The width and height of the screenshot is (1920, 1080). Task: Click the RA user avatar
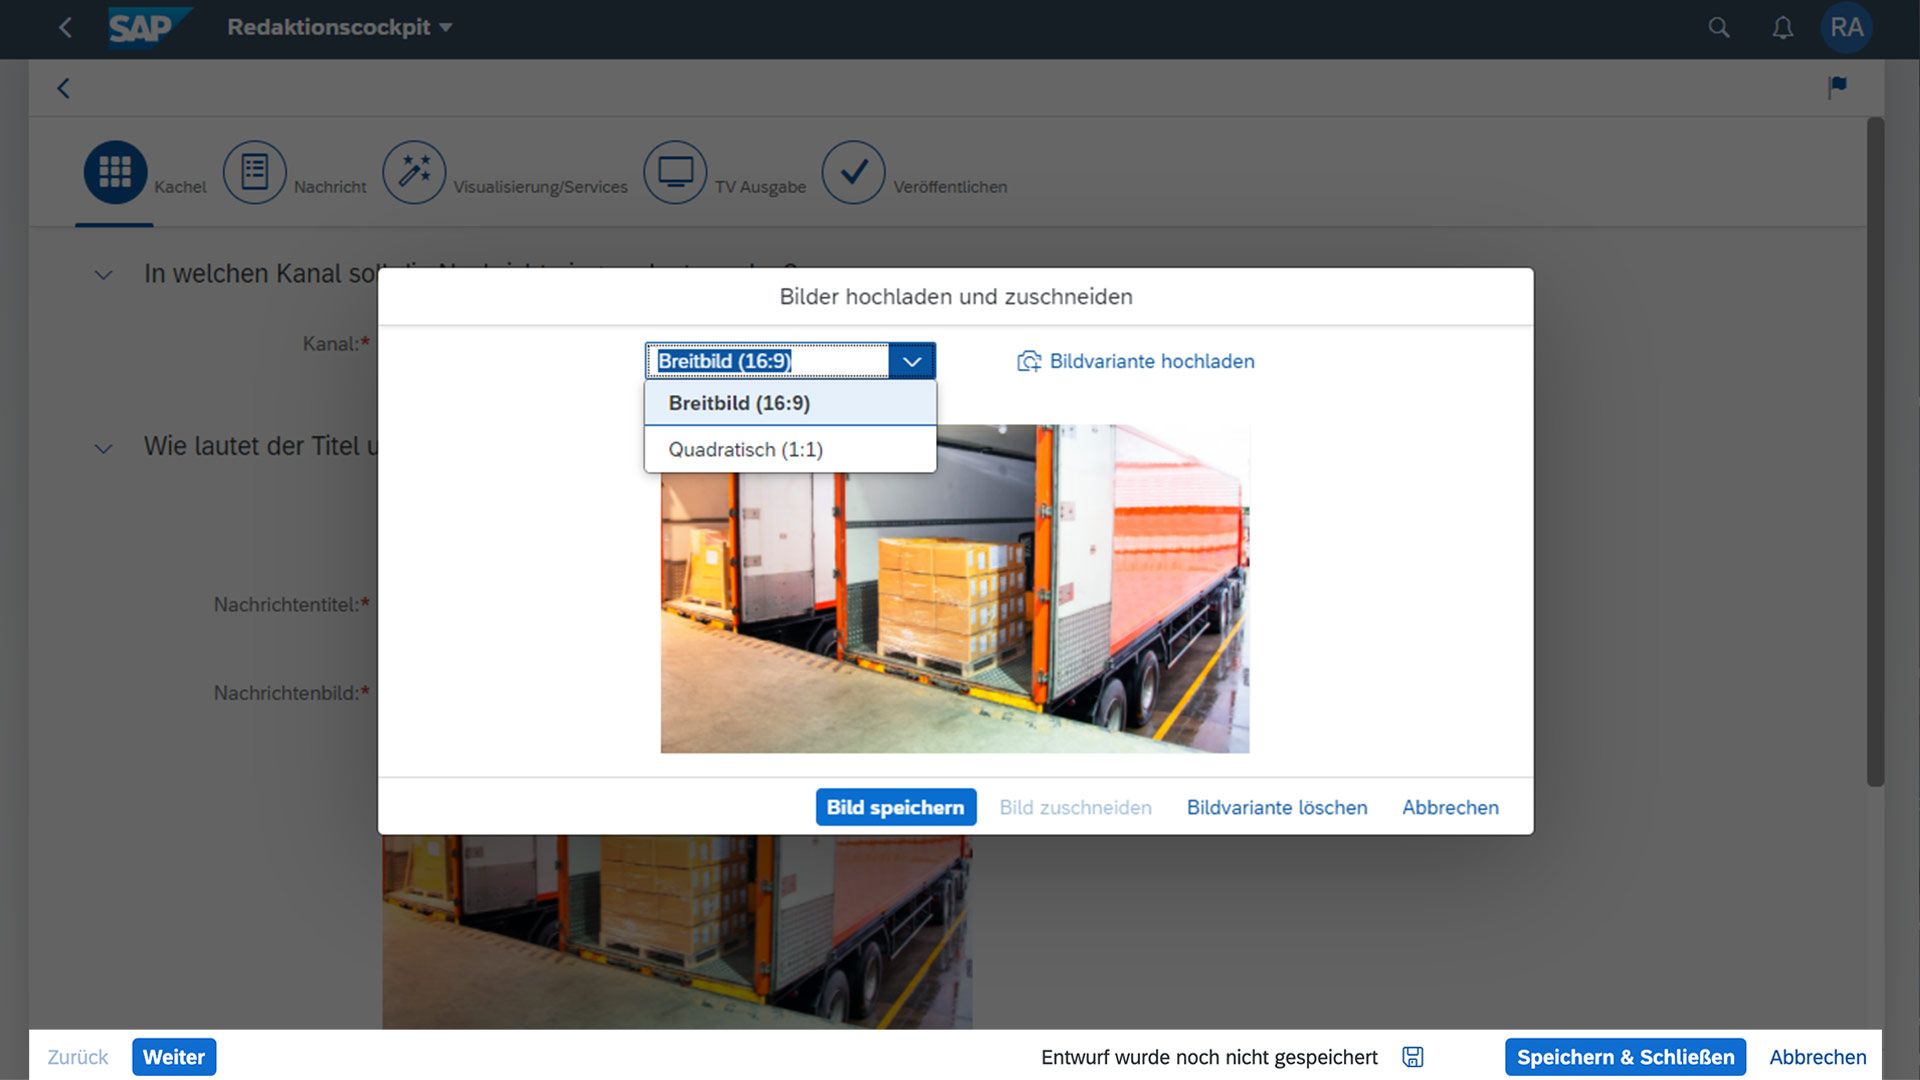click(x=1846, y=28)
